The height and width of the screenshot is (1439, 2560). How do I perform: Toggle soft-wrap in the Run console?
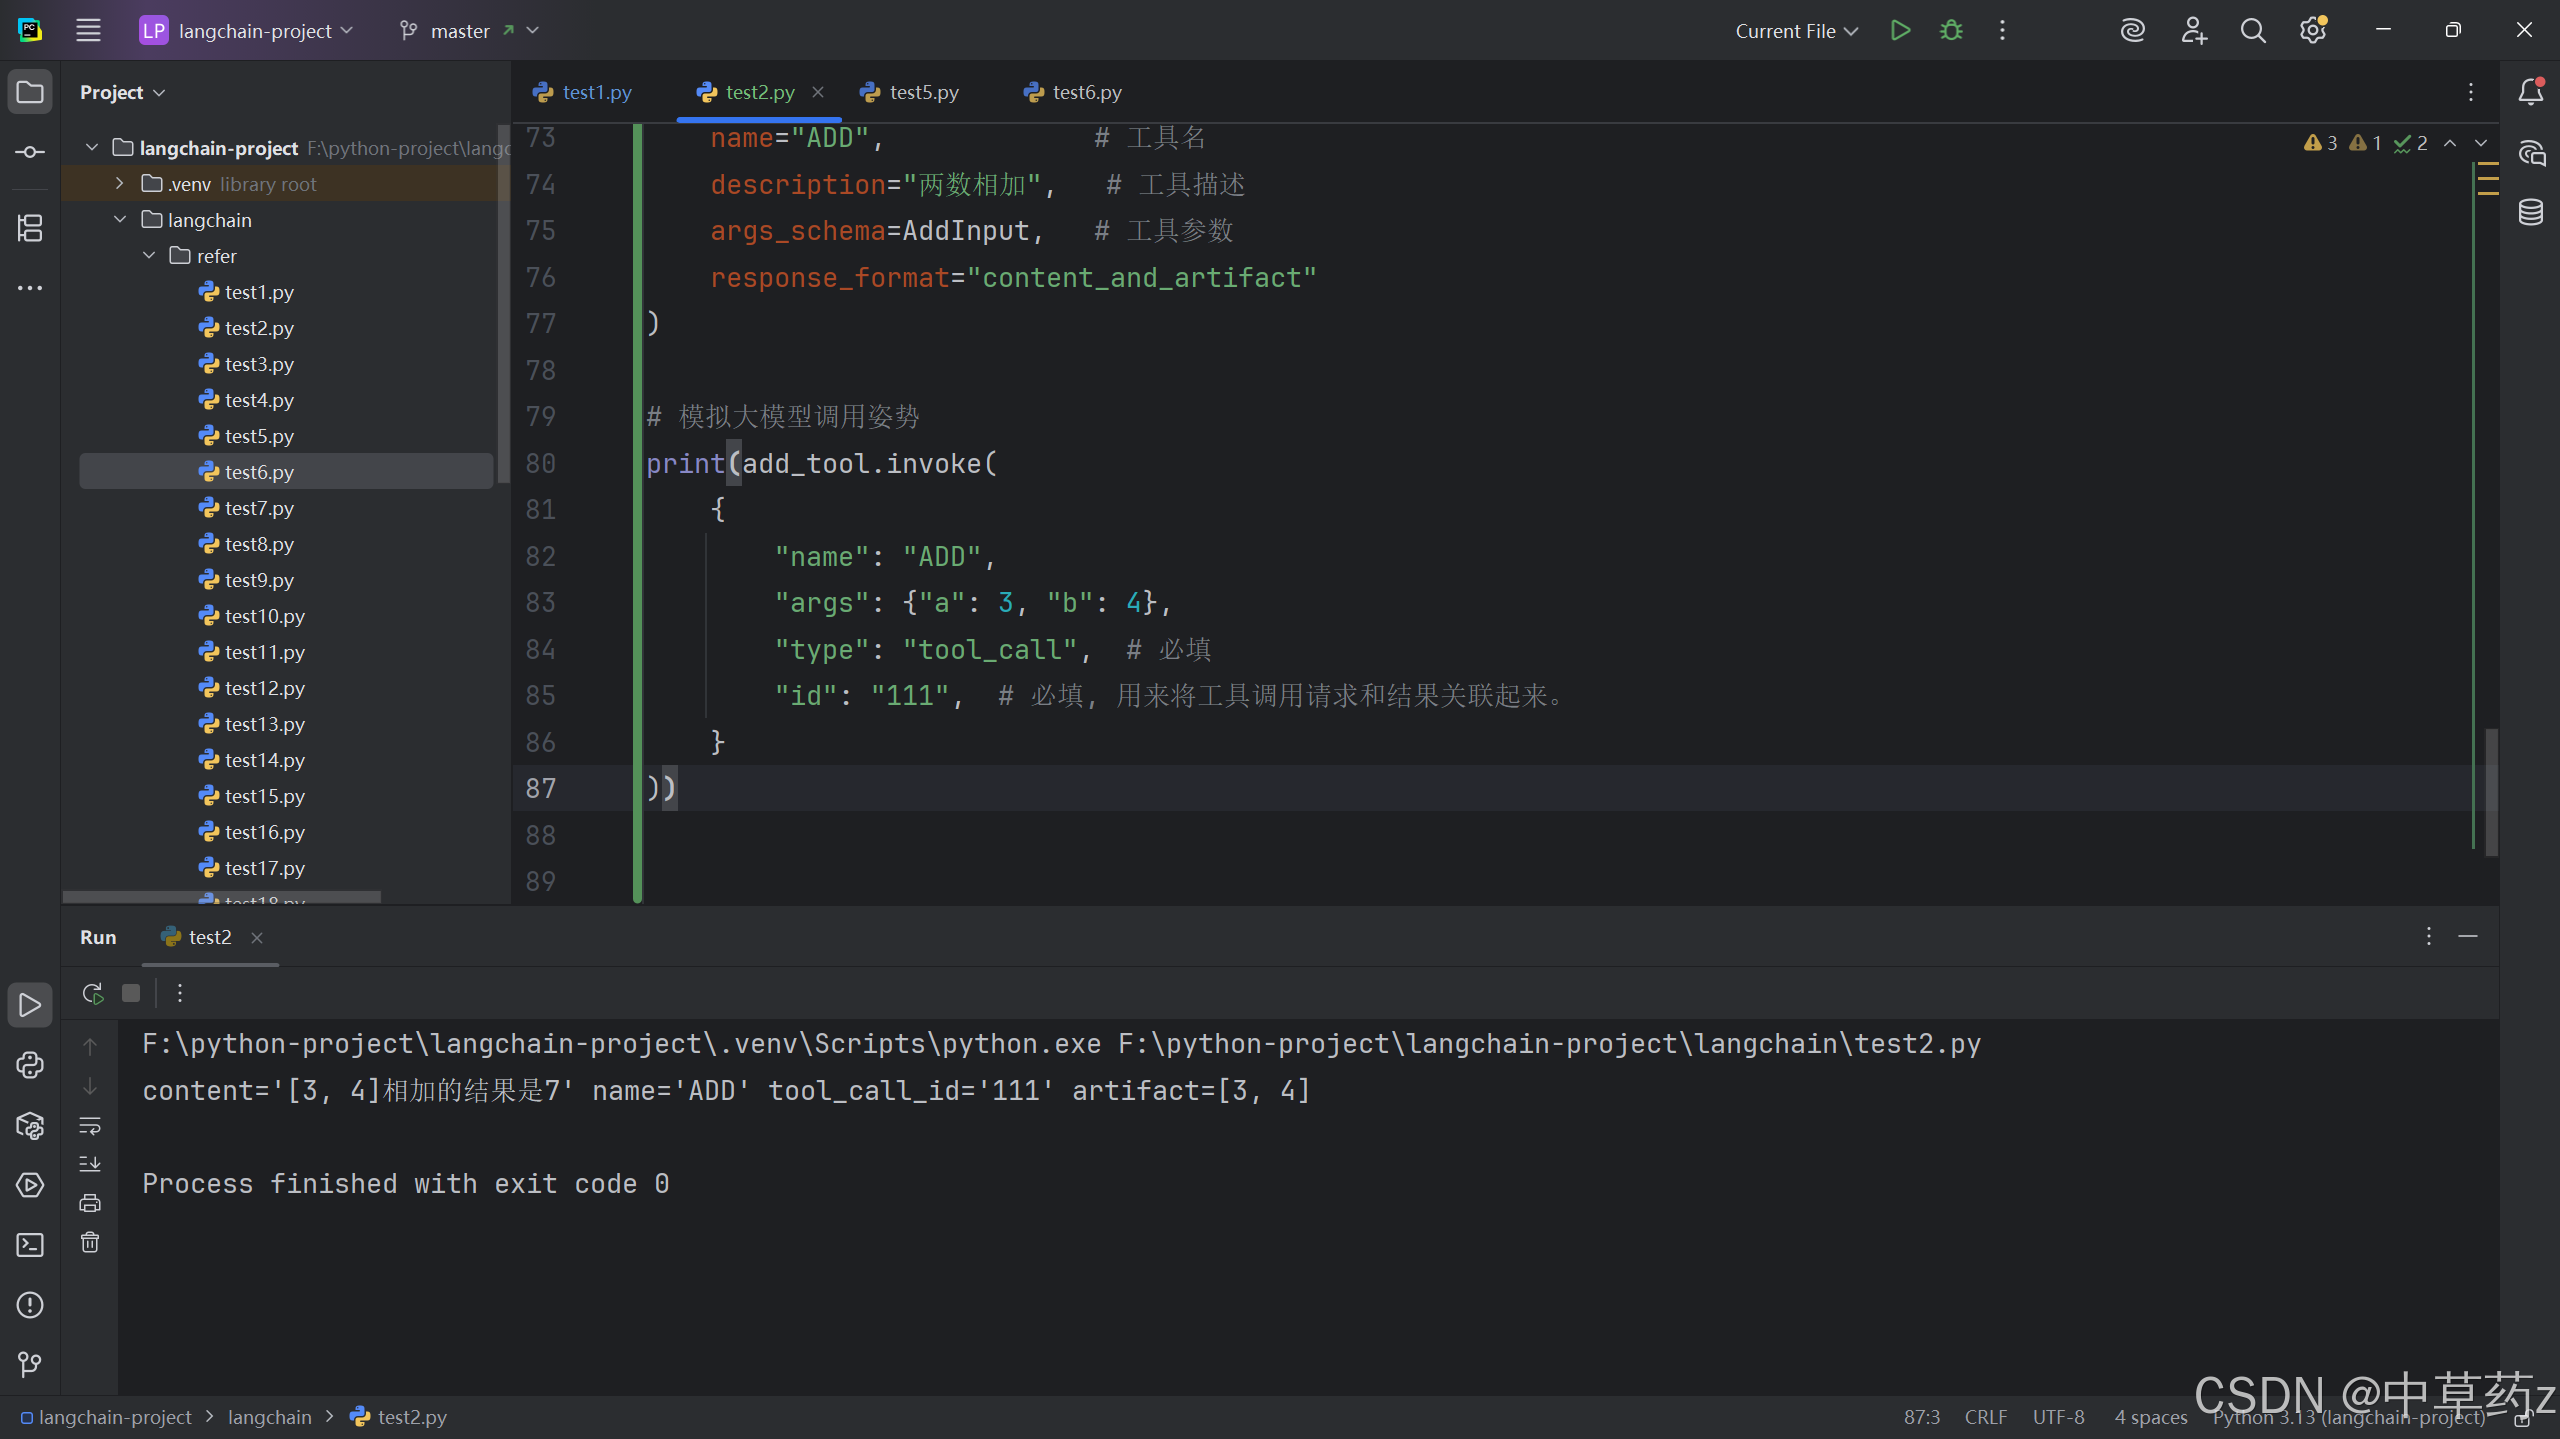[x=90, y=1126]
